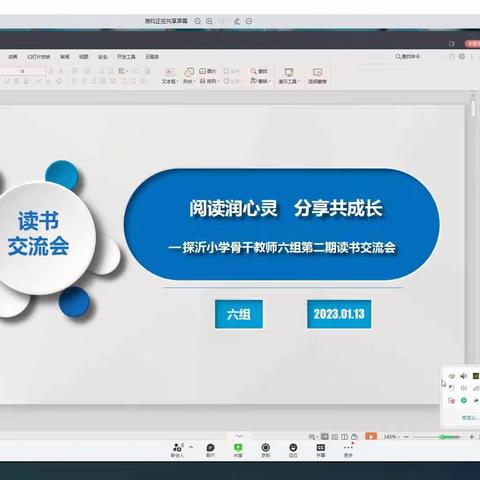Open the shapes (形状) gallery
480x480 pixels.
click(x=189, y=76)
